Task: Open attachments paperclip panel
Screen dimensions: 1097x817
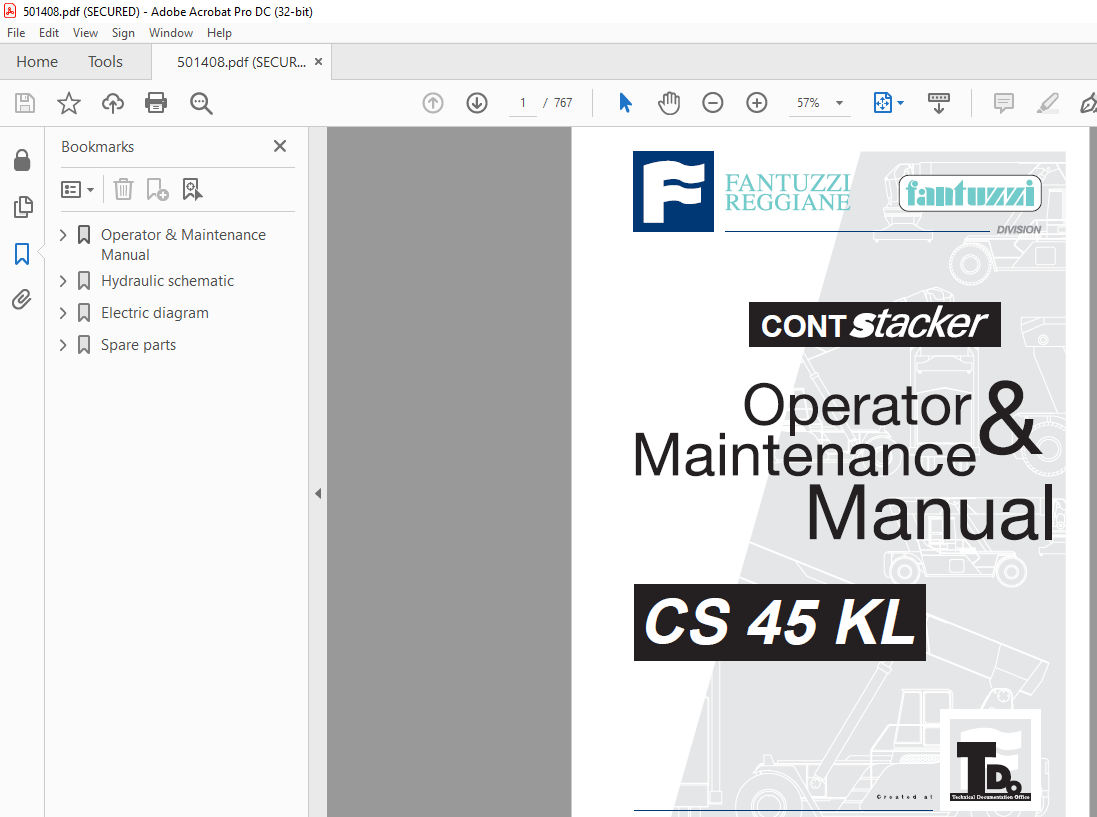Action: (22, 300)
